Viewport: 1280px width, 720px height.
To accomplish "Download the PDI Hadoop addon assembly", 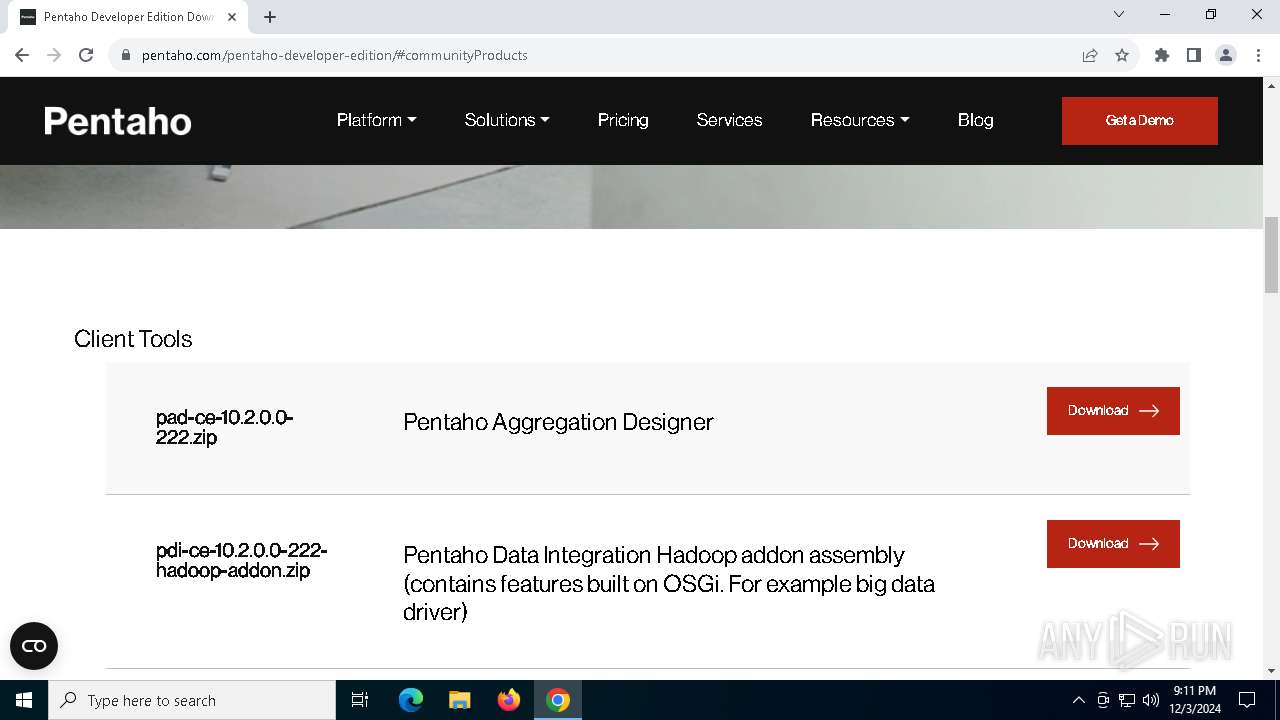I will tap(1113, 544).
